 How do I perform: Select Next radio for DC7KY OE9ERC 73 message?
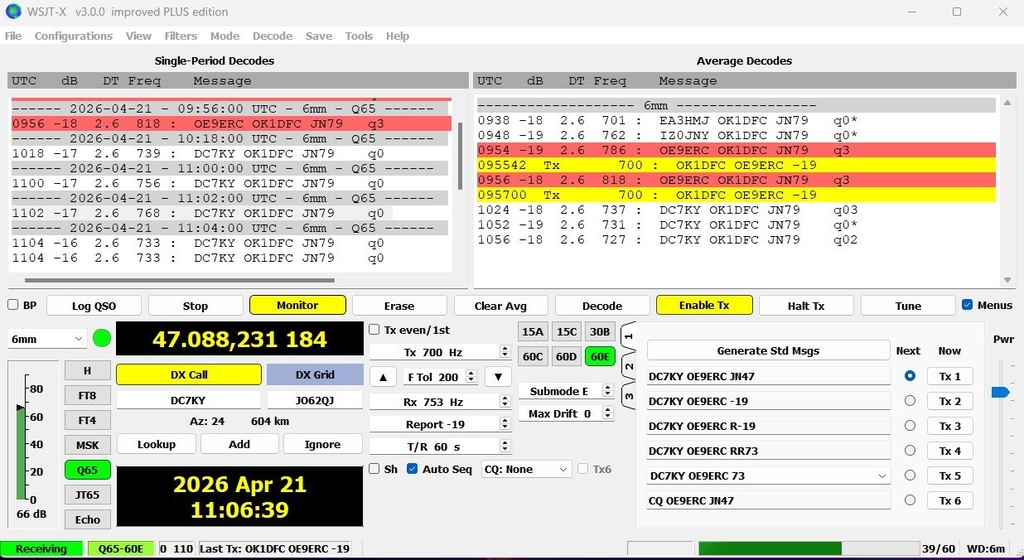[x=910, y=475]
